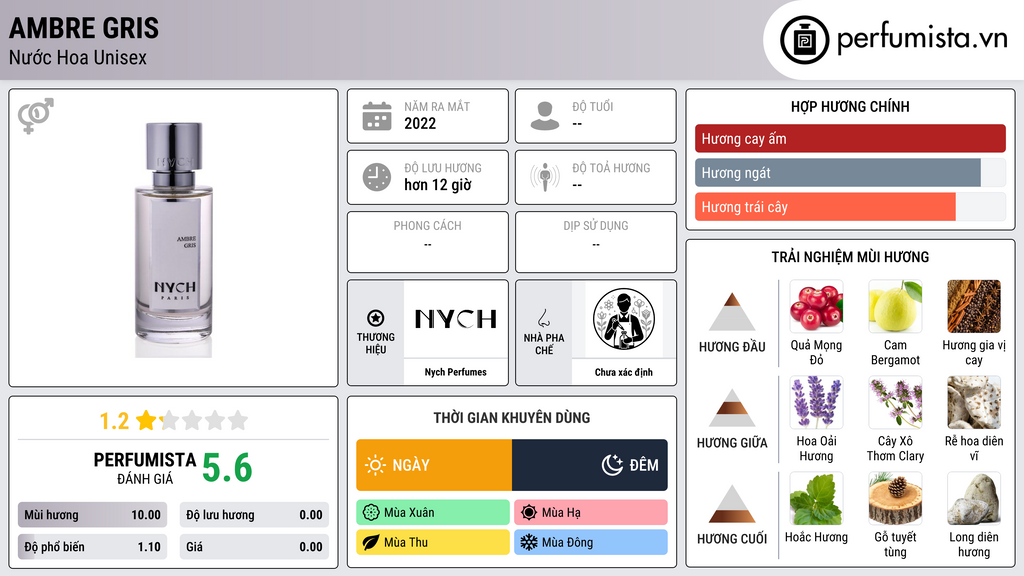1024x576 pixels.
Task: Click the NYCH brand logo
Action: (x=456, y=319)
